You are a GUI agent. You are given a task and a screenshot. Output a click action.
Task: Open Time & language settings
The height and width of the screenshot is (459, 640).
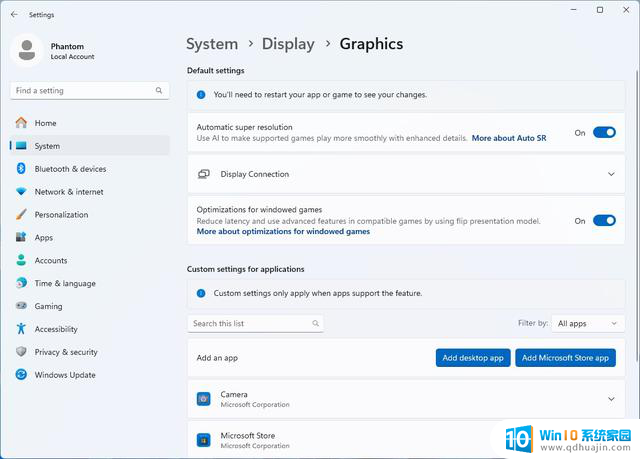[x=90, y=283]
